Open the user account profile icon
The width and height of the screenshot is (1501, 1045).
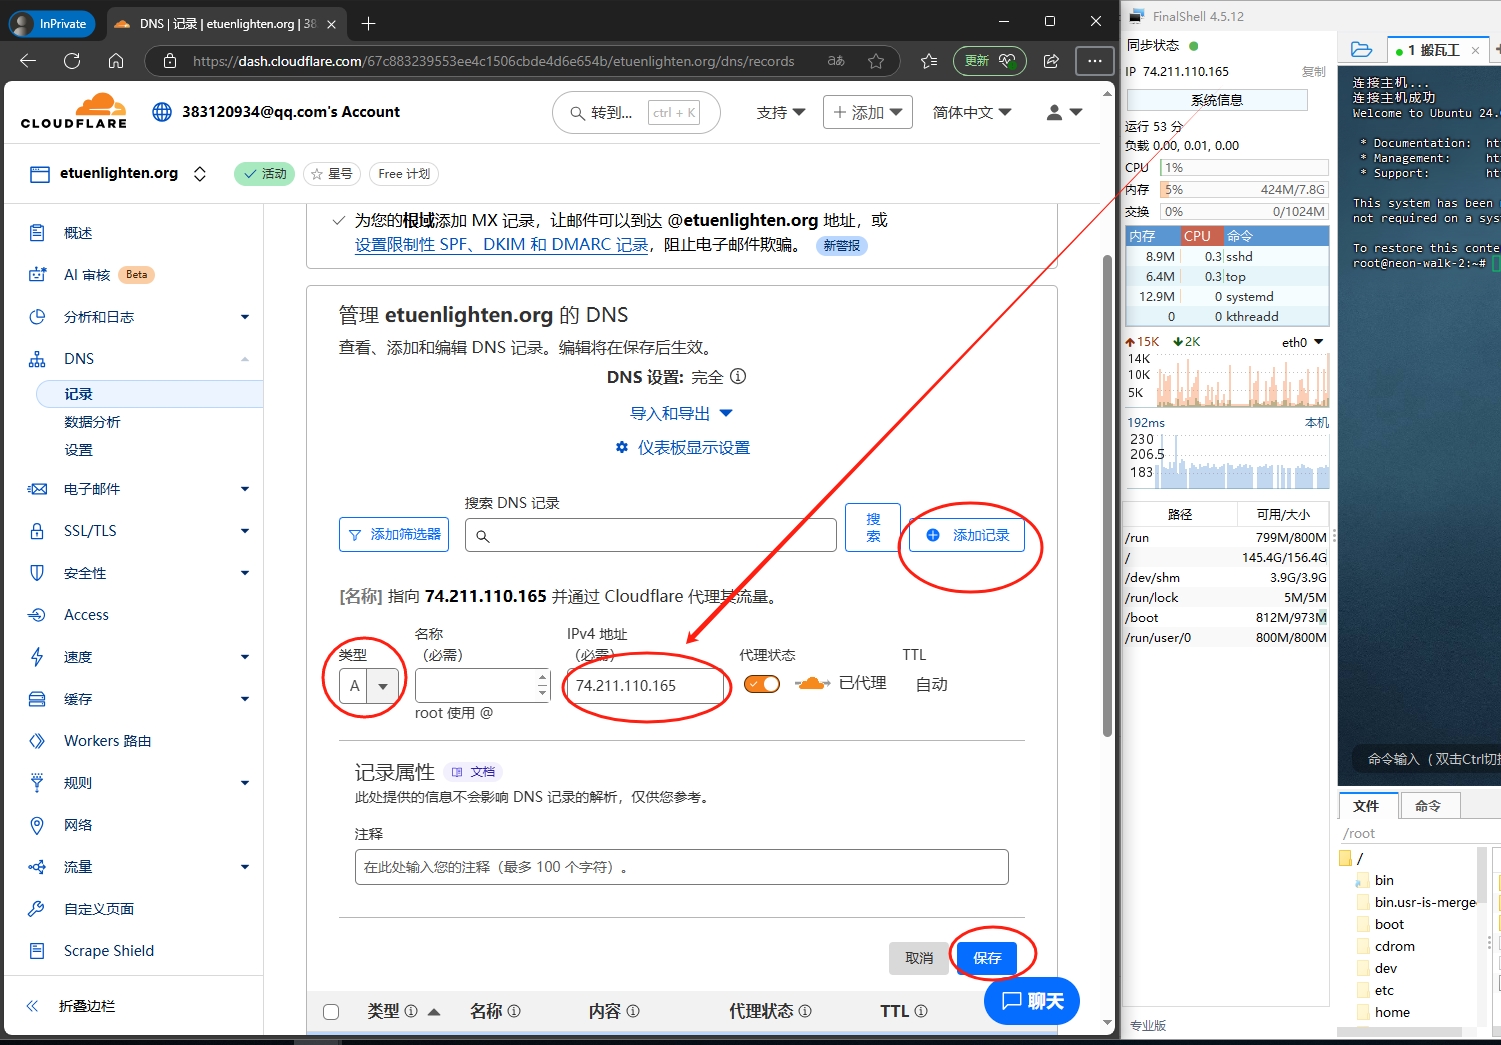point(1064,113)
